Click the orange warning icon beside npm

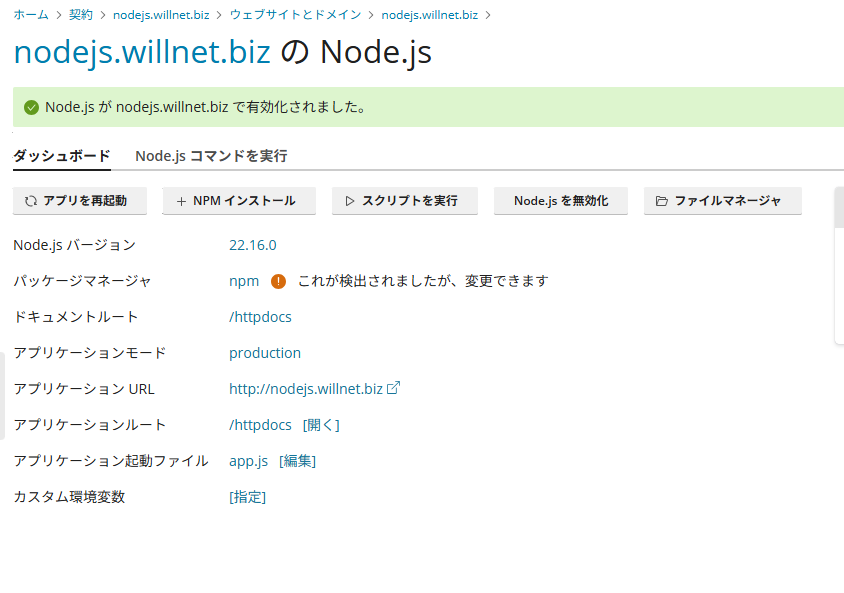(x=278, y=281)
